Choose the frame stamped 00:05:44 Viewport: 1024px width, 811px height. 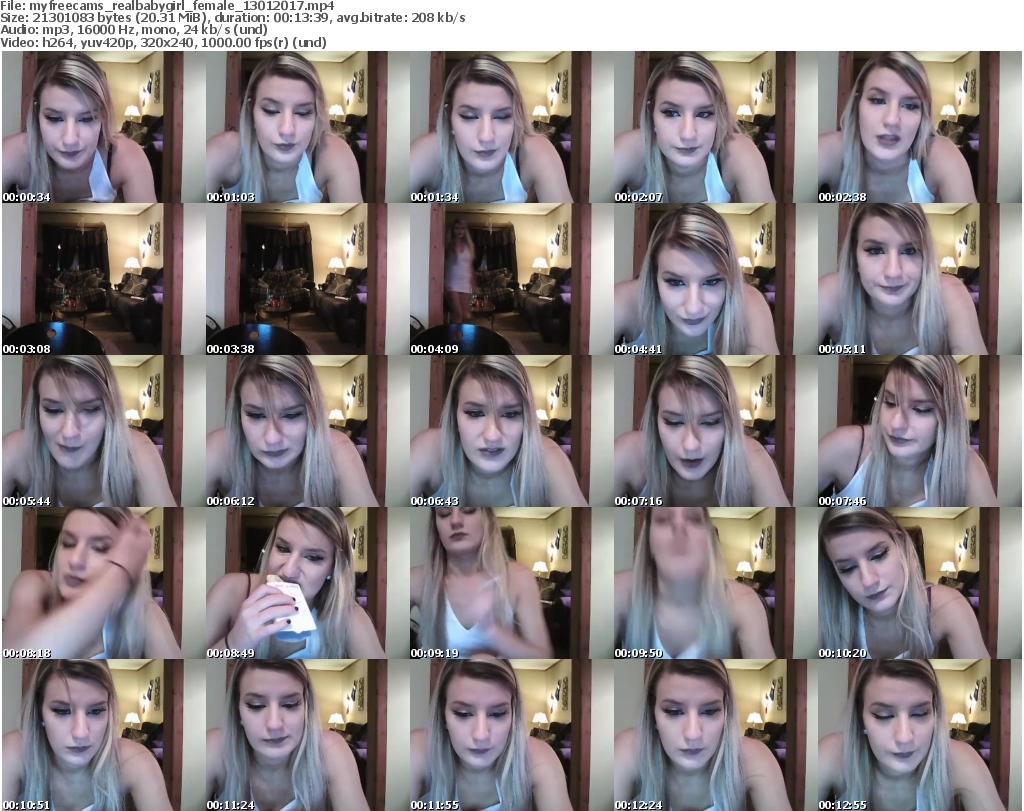(x=103, y=431)
